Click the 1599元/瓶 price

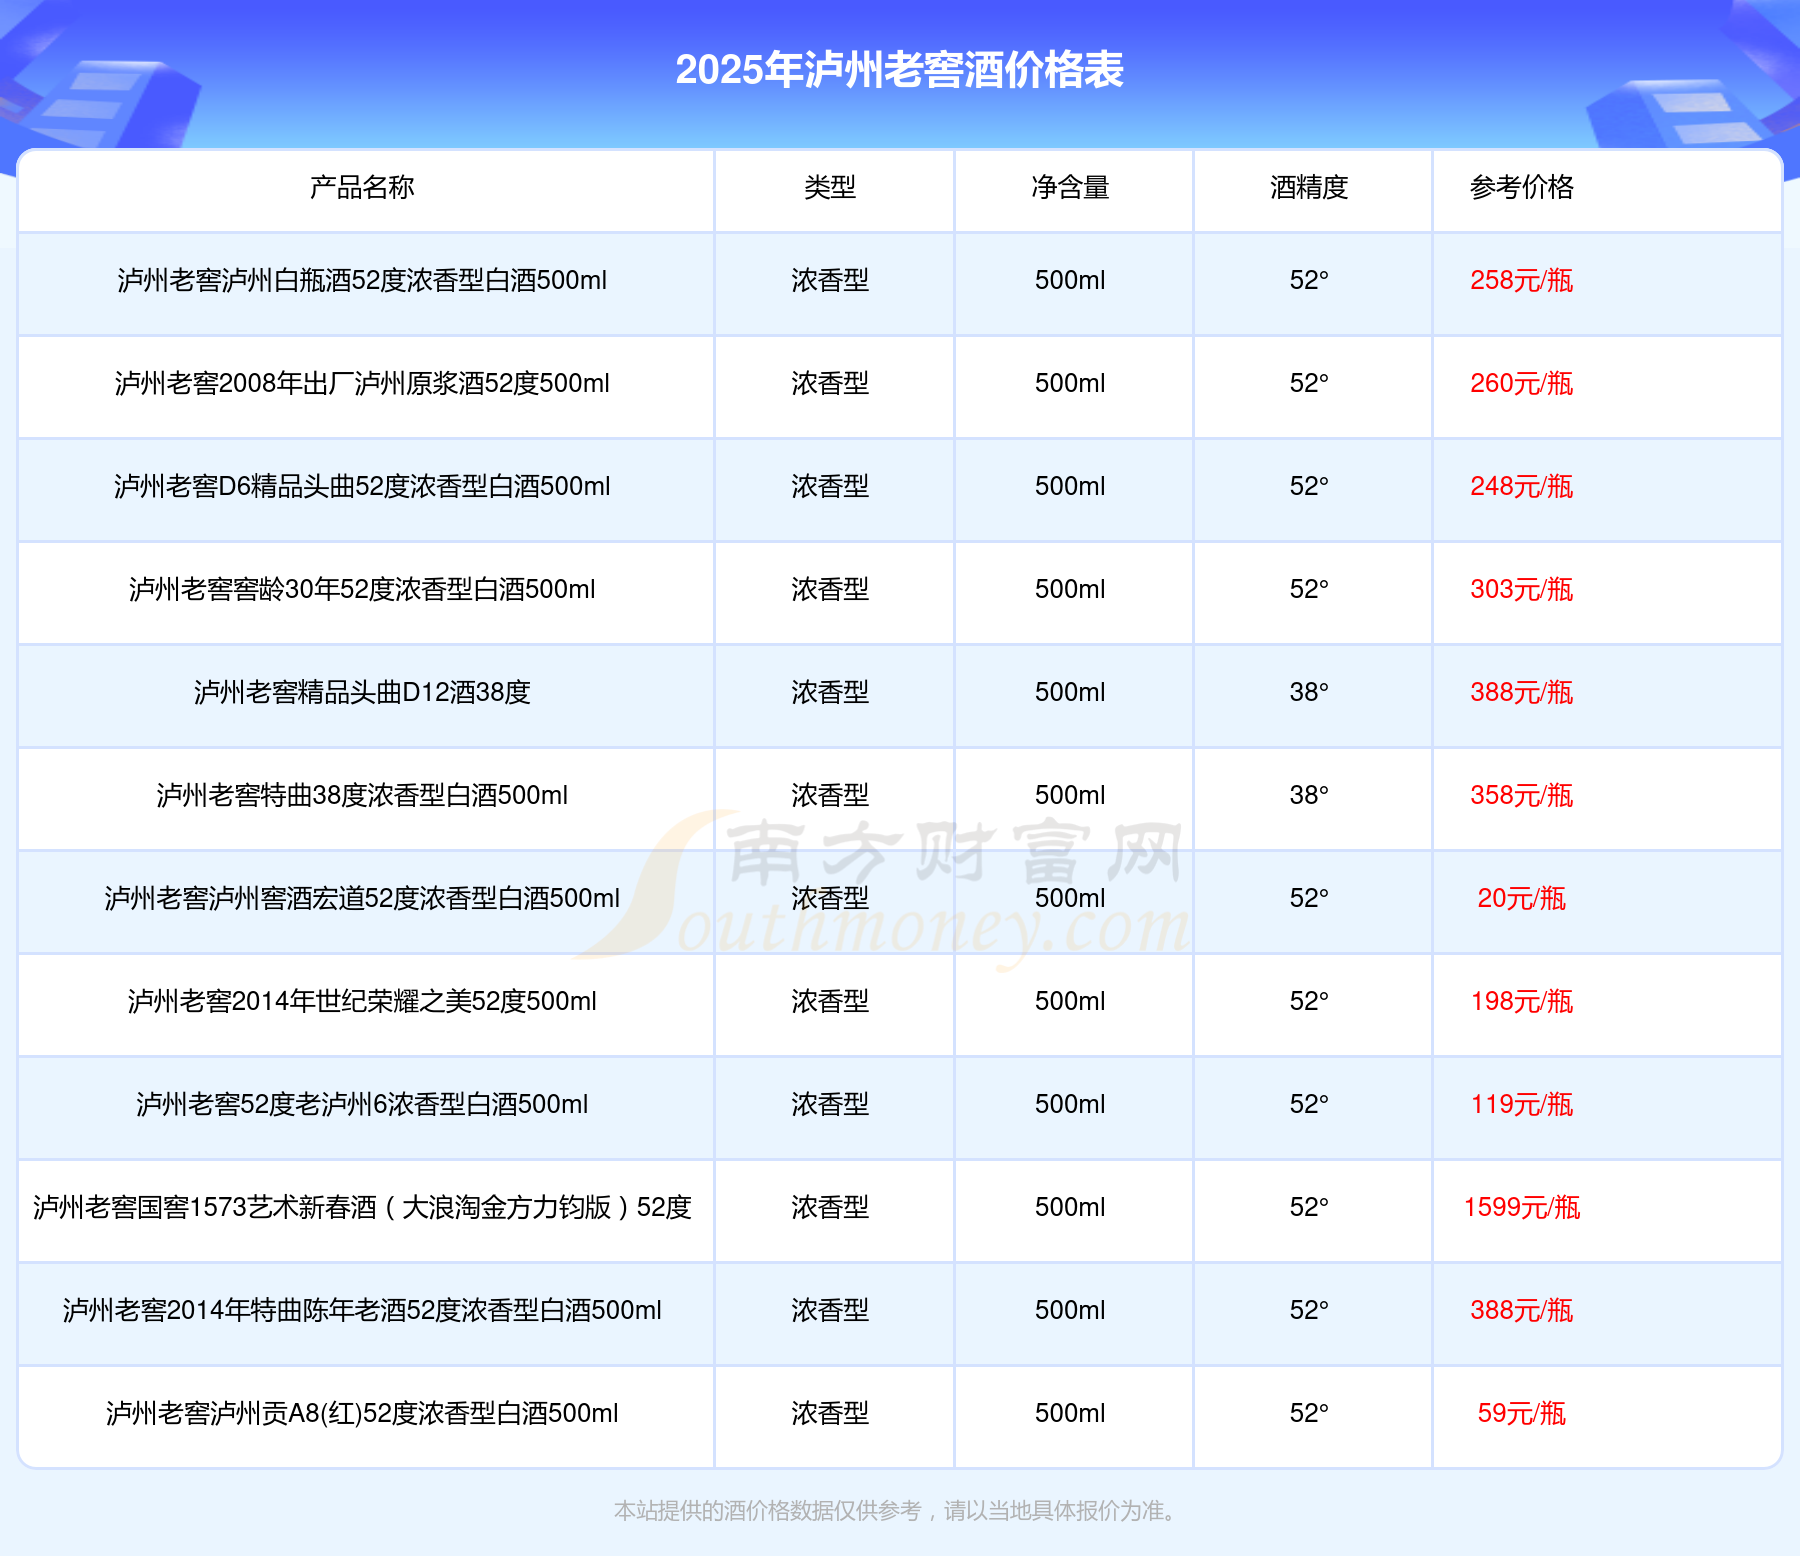point(1521,1208)
